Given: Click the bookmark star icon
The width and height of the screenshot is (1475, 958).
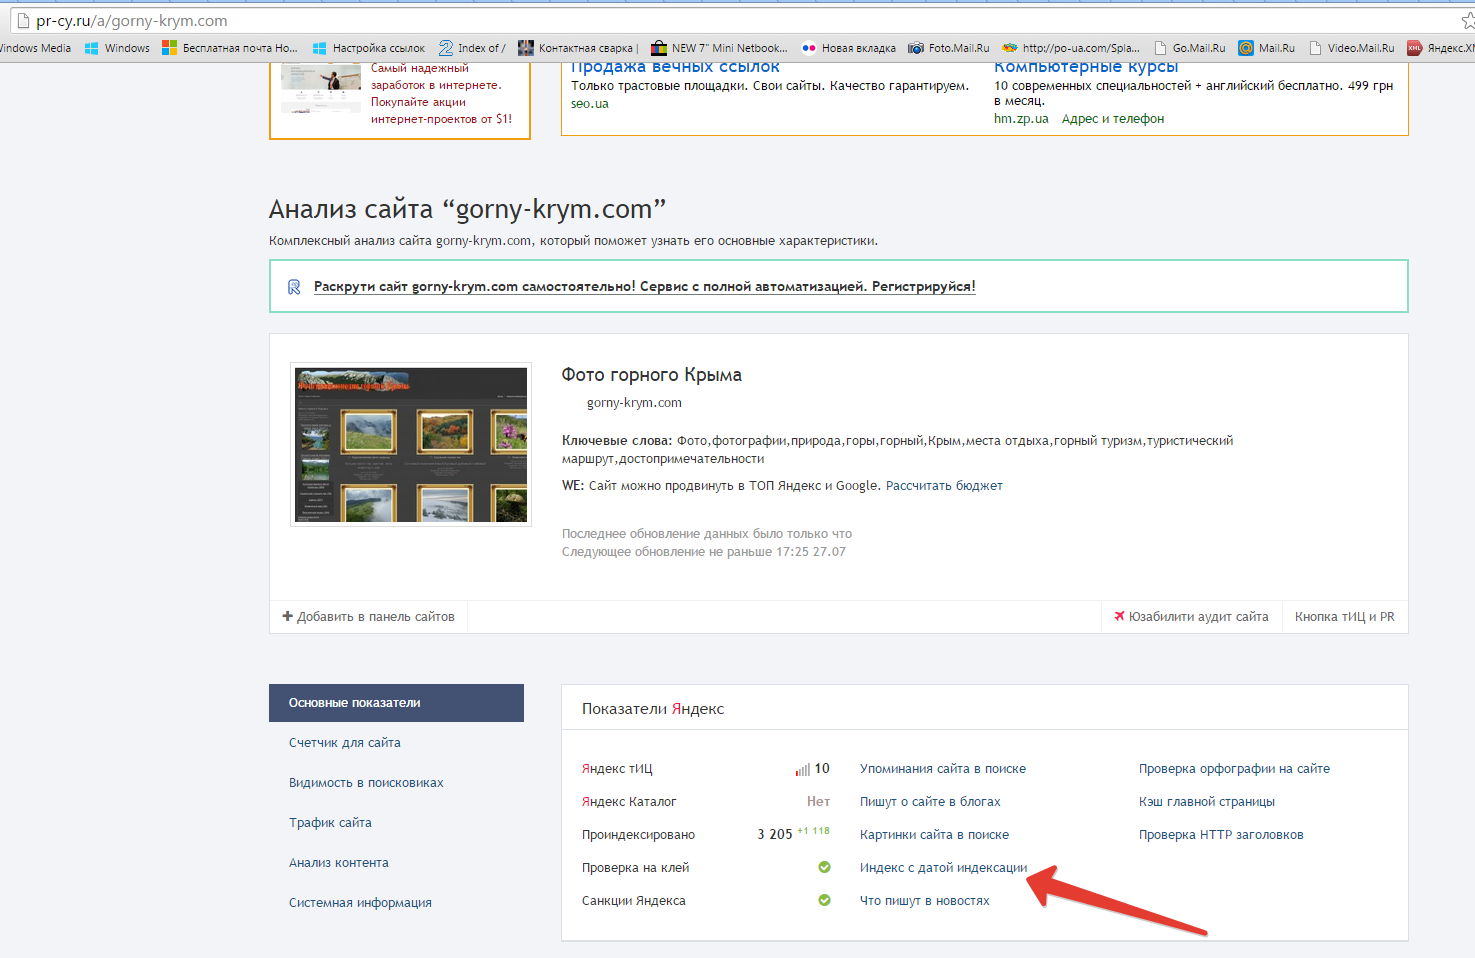Looking at the screenshot, I should coord(1468,21).
